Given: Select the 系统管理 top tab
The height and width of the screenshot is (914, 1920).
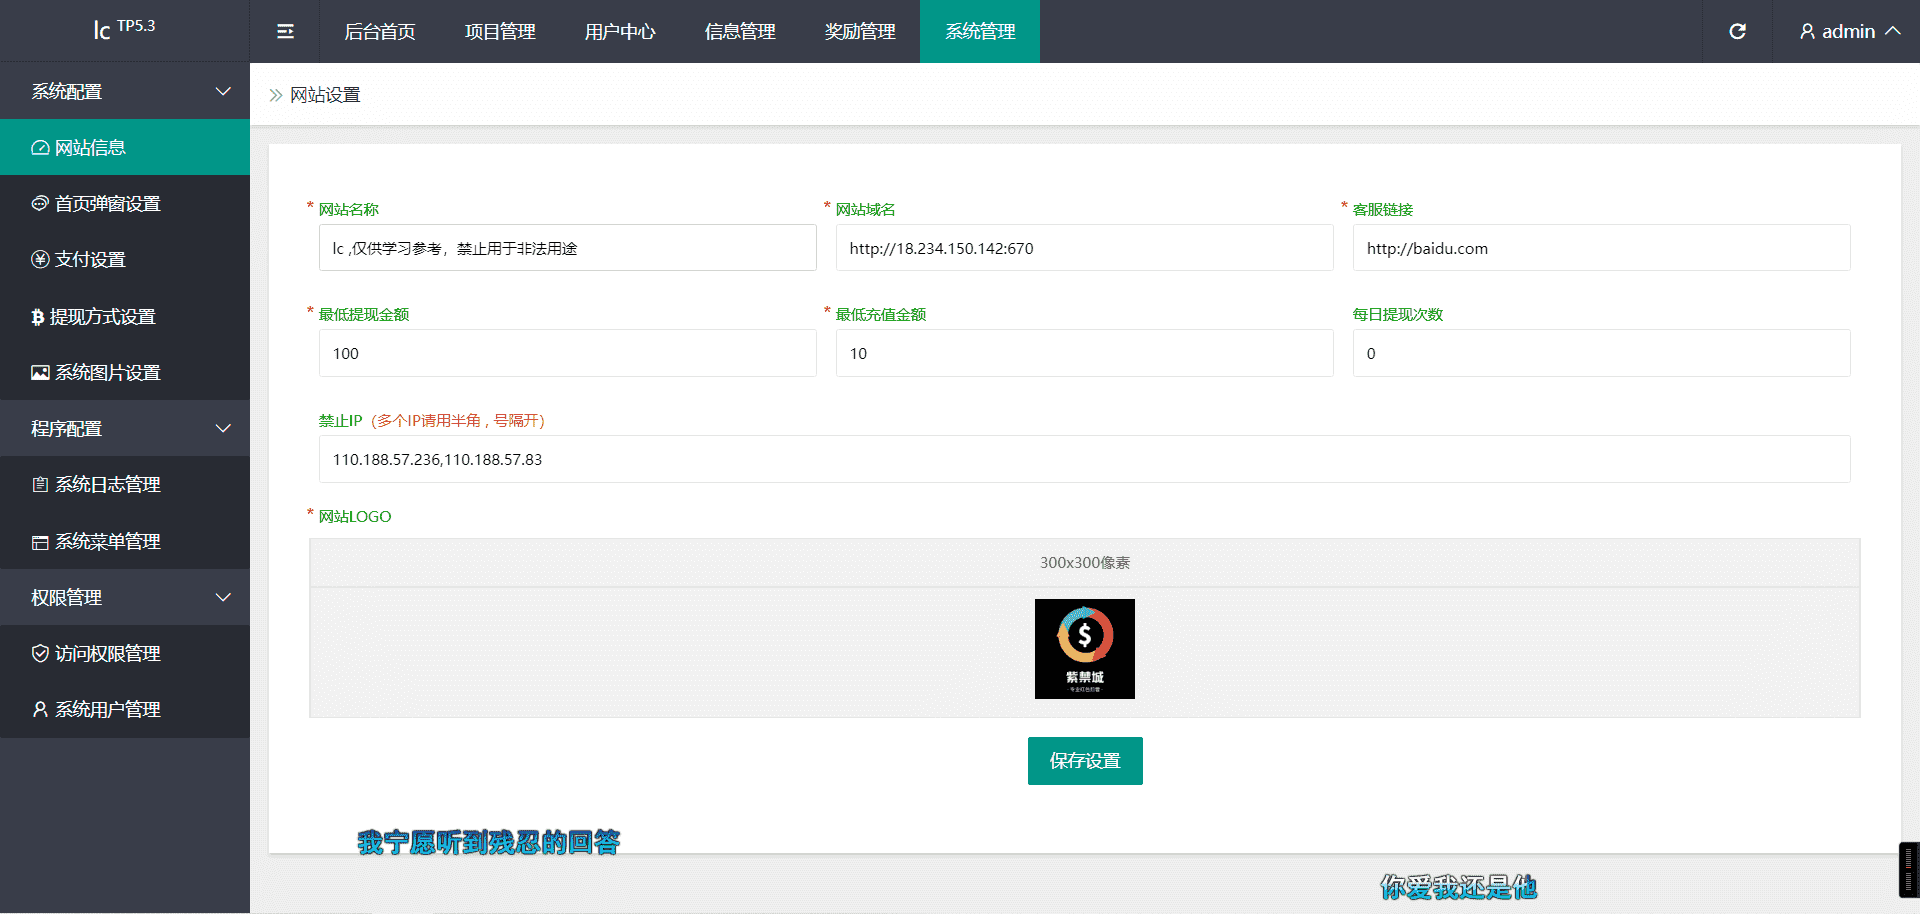Looking at the screenshot, I should 980,32.
